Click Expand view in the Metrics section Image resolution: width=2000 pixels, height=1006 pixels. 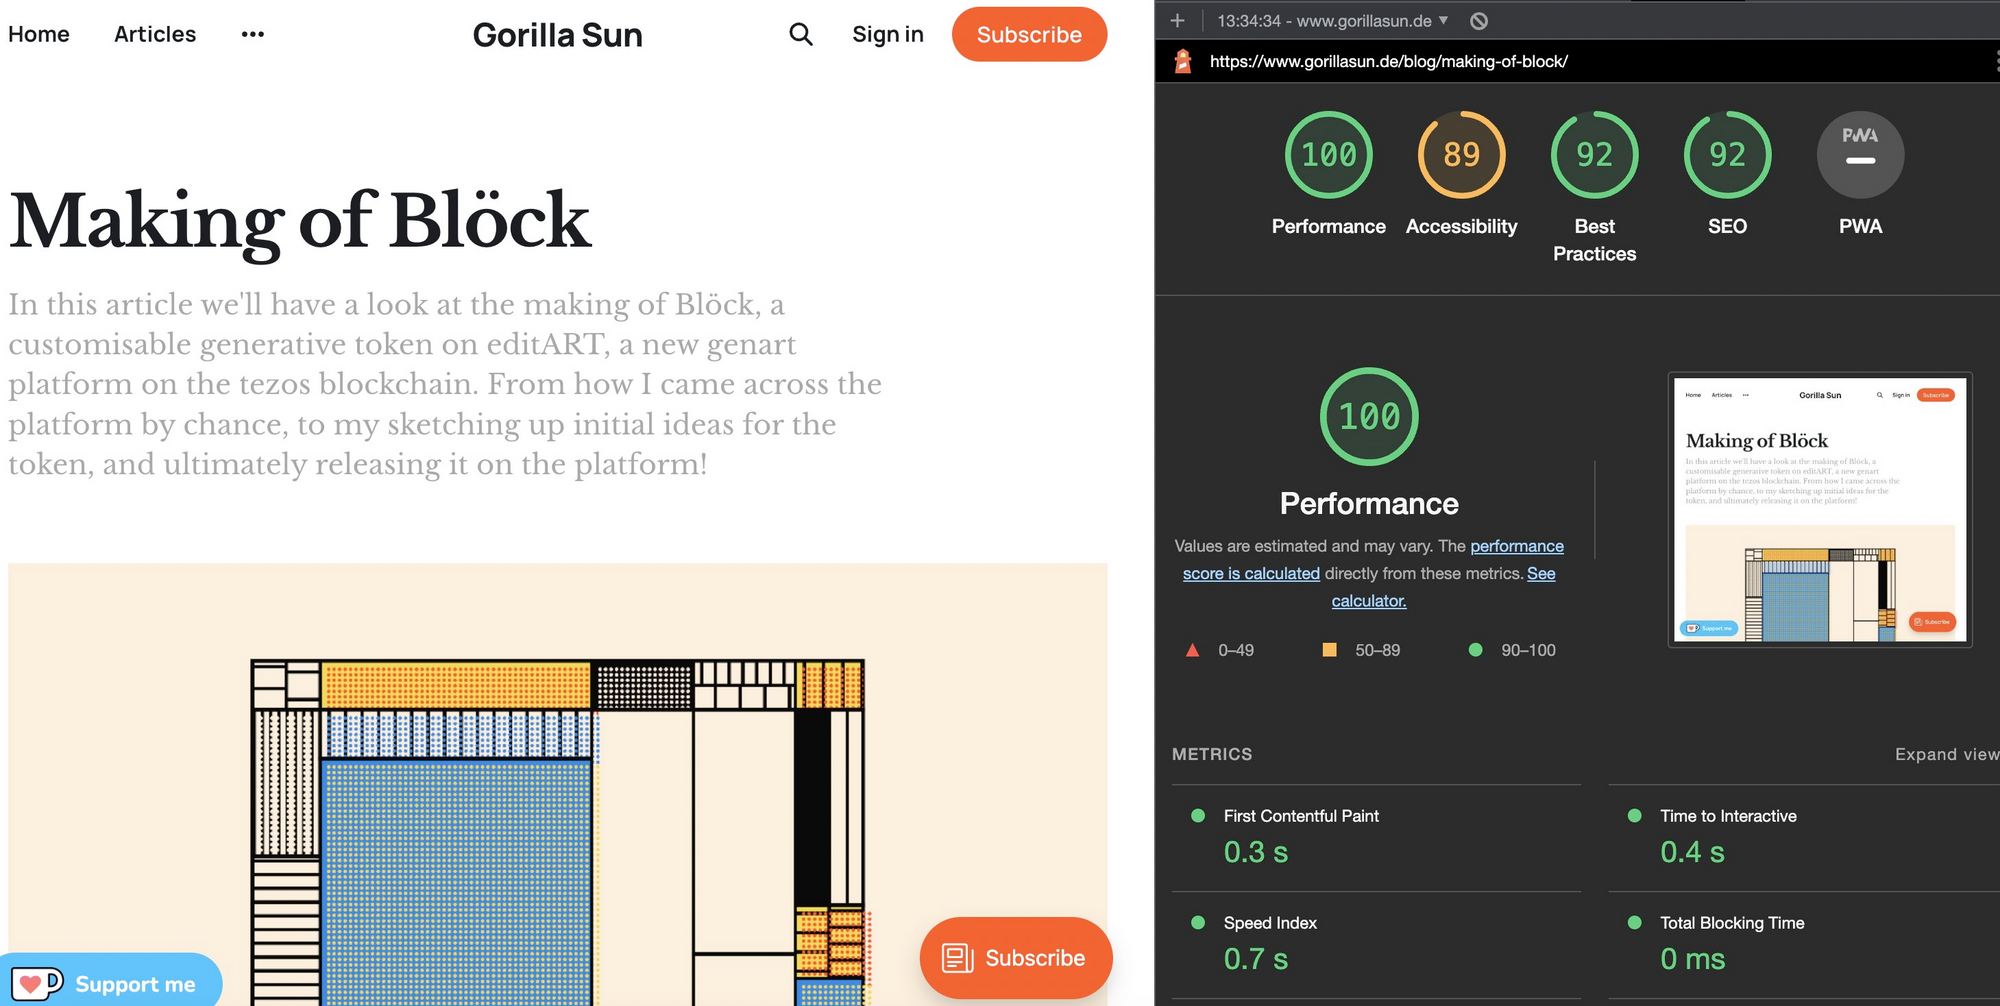1946,754
